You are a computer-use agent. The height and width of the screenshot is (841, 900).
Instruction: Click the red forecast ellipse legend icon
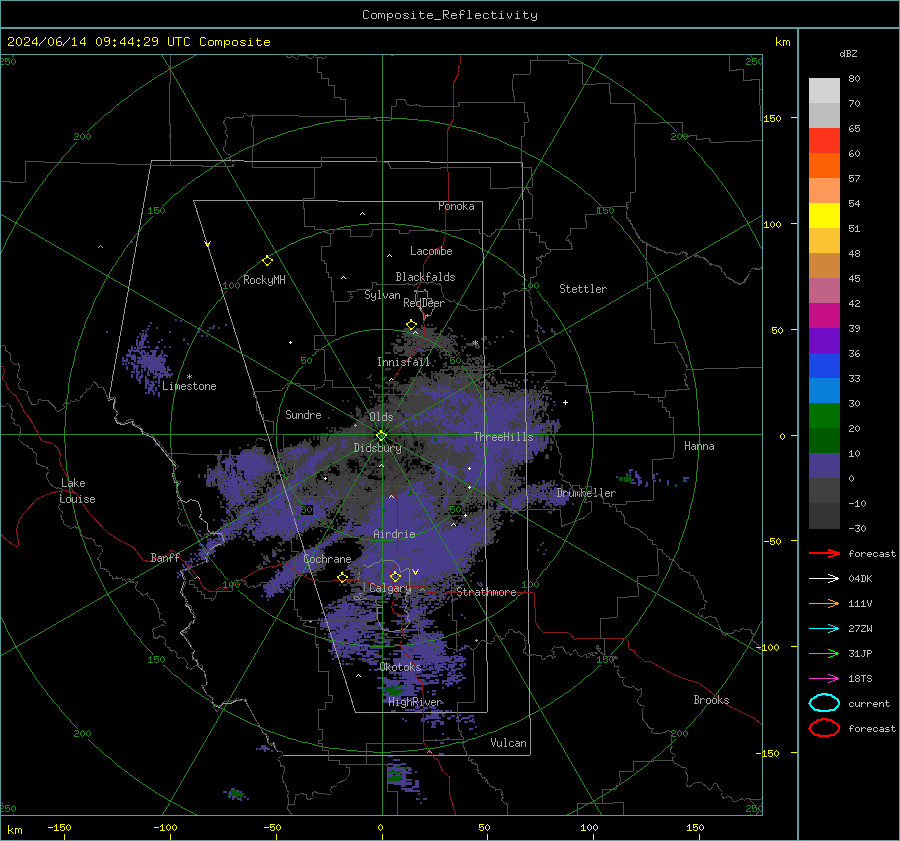[824, 728]
